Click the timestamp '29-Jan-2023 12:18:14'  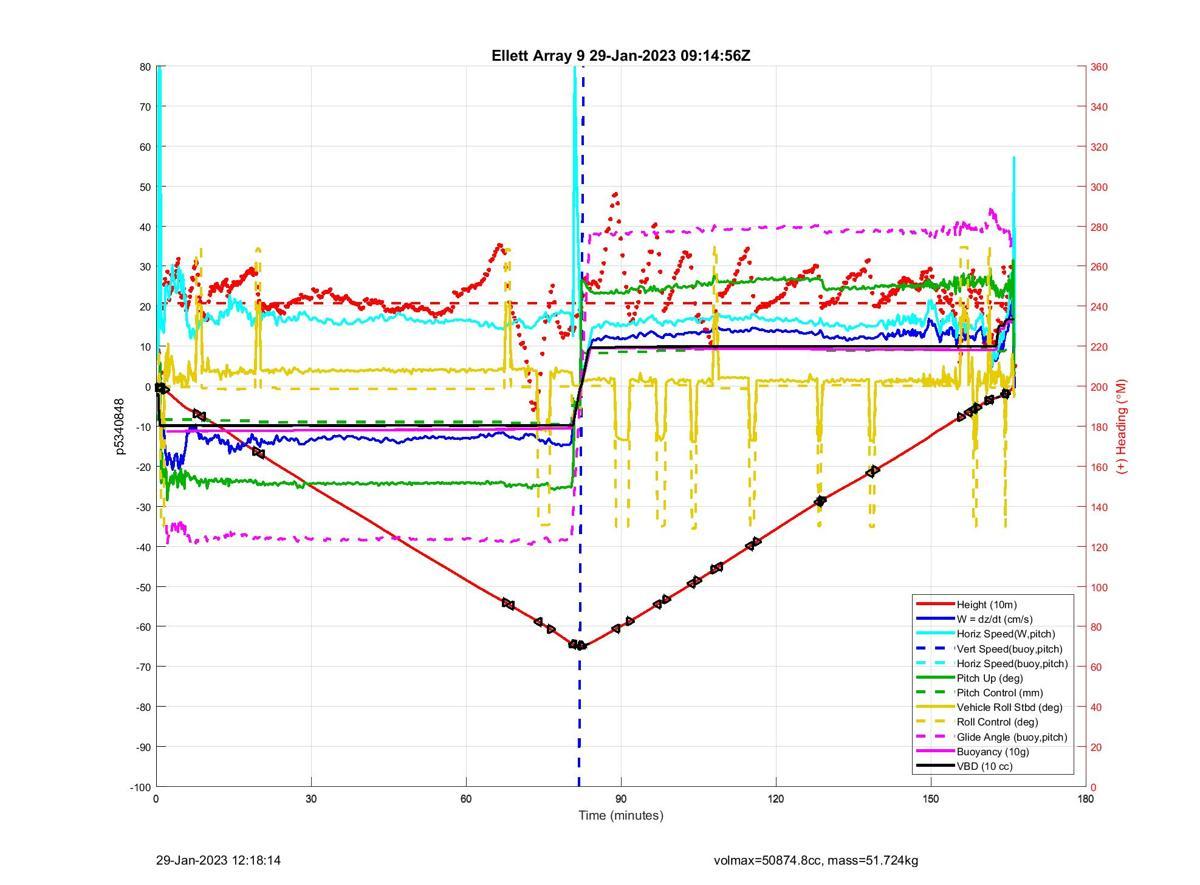pos(218,860)
